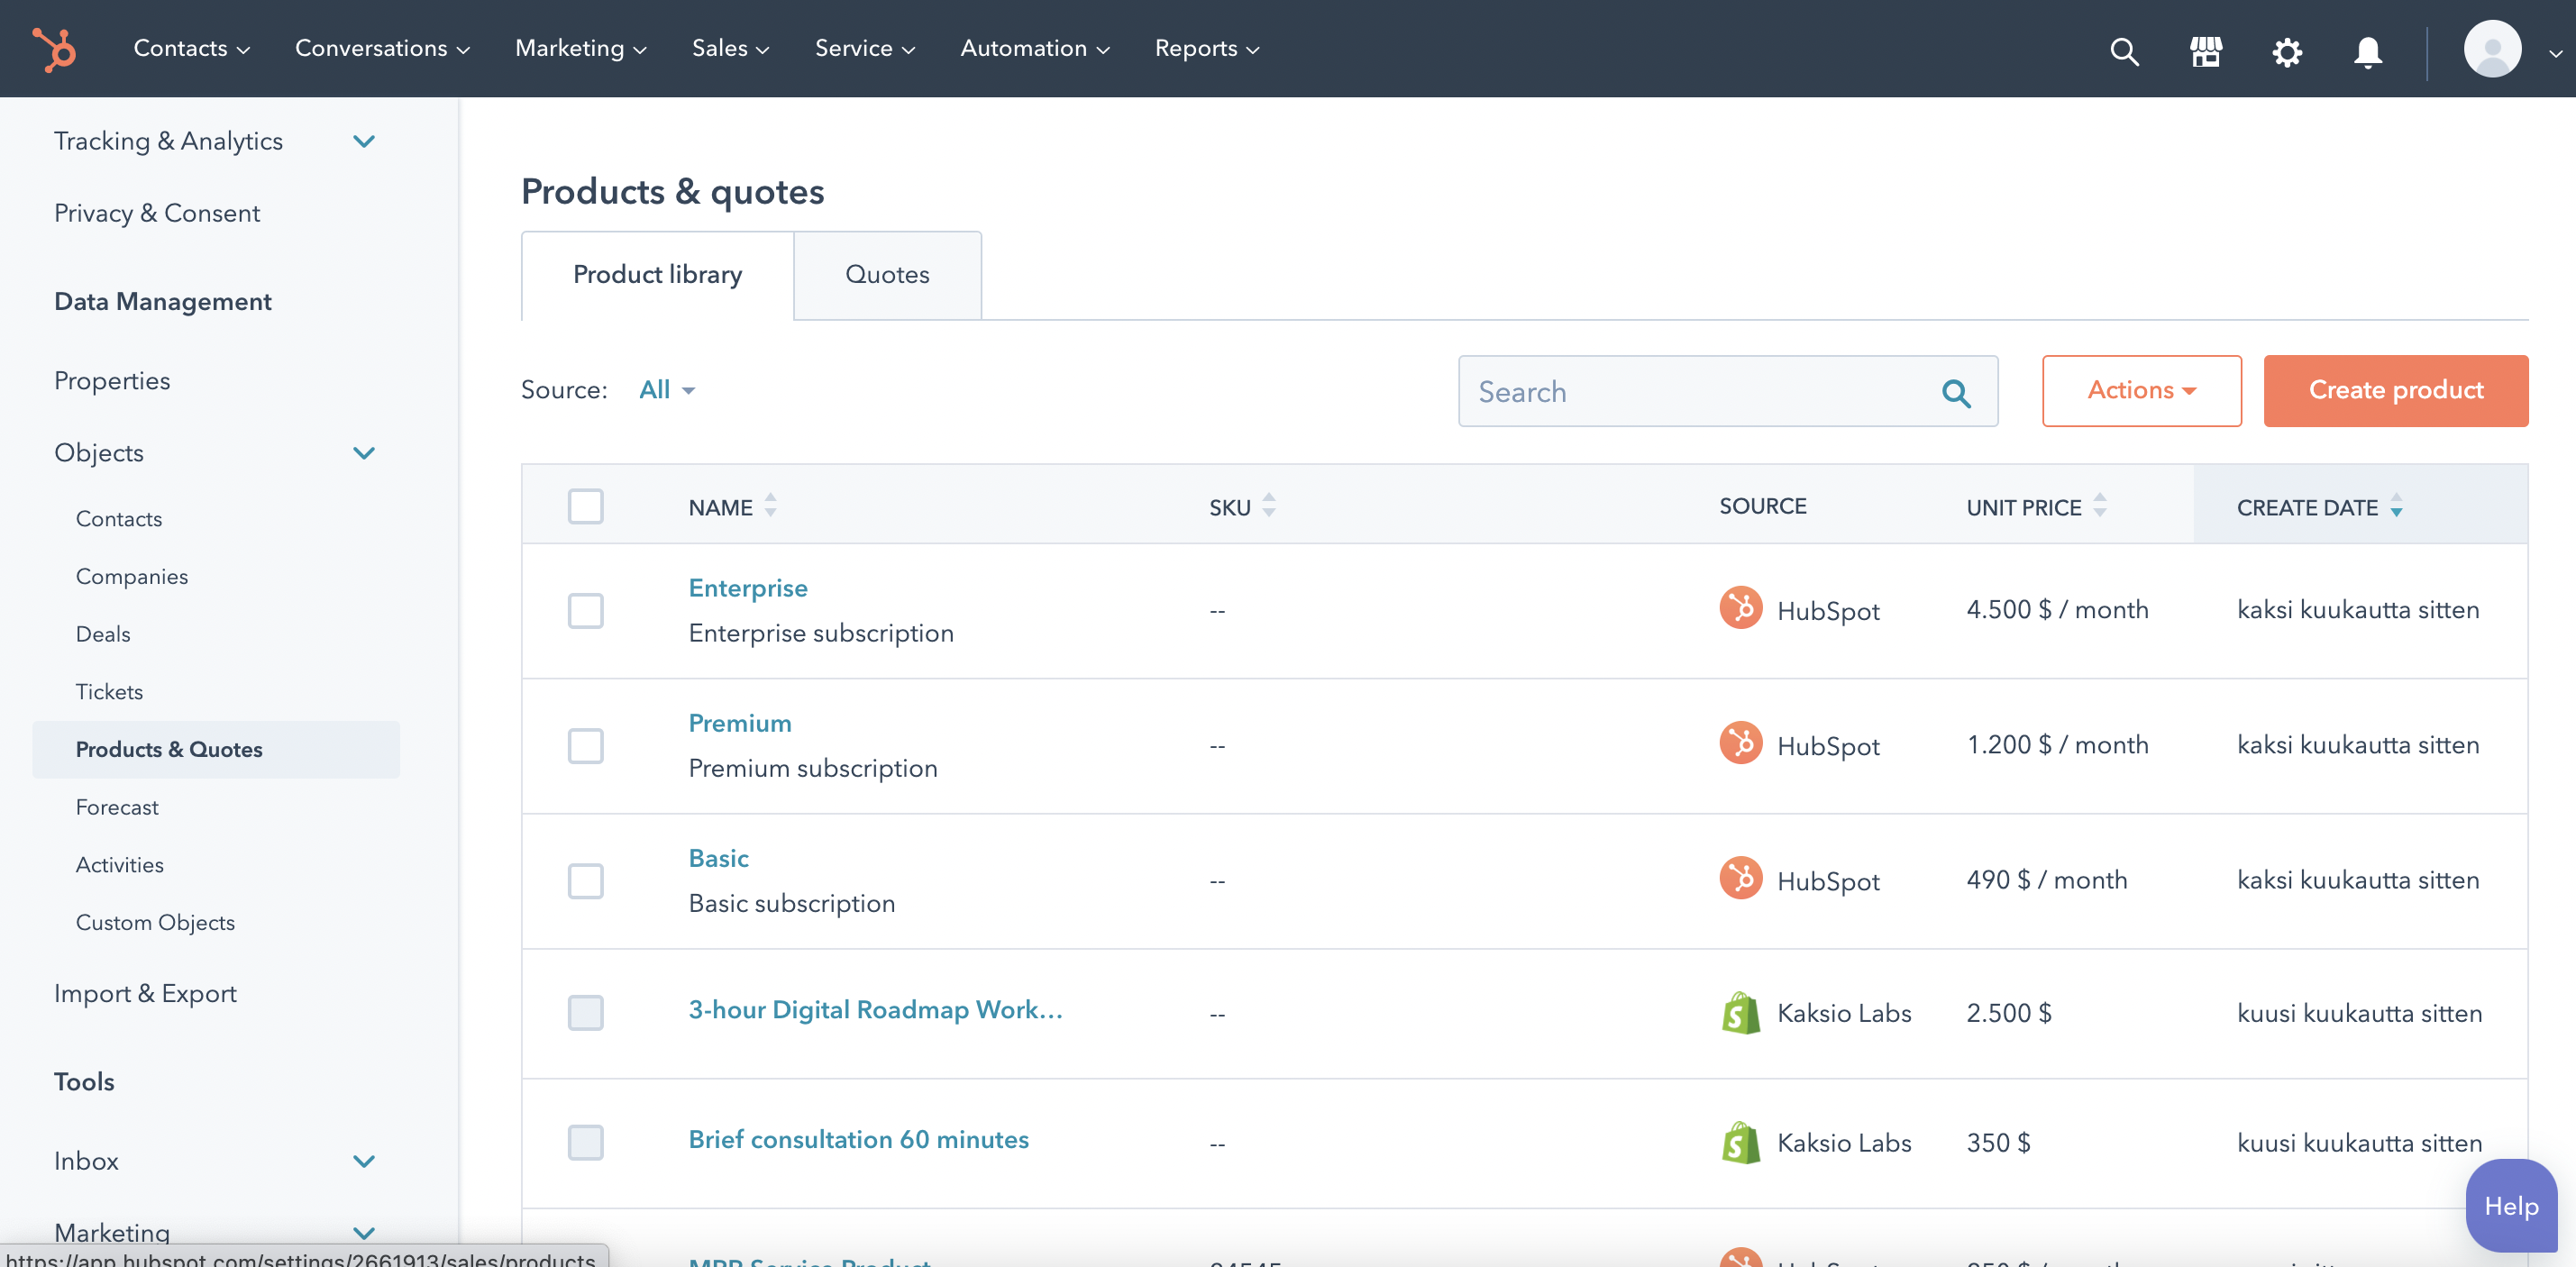The image size is (2576, 1267).
Task: Open Contacts under Objects in the sidebar
Action: [x=119, y=519]
